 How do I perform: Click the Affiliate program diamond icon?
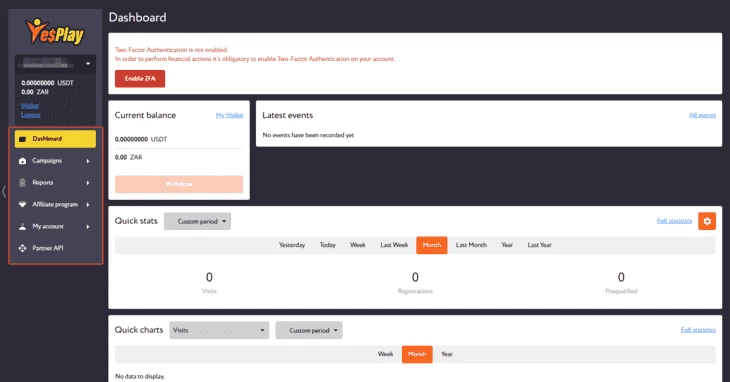(x=22, y=205)
